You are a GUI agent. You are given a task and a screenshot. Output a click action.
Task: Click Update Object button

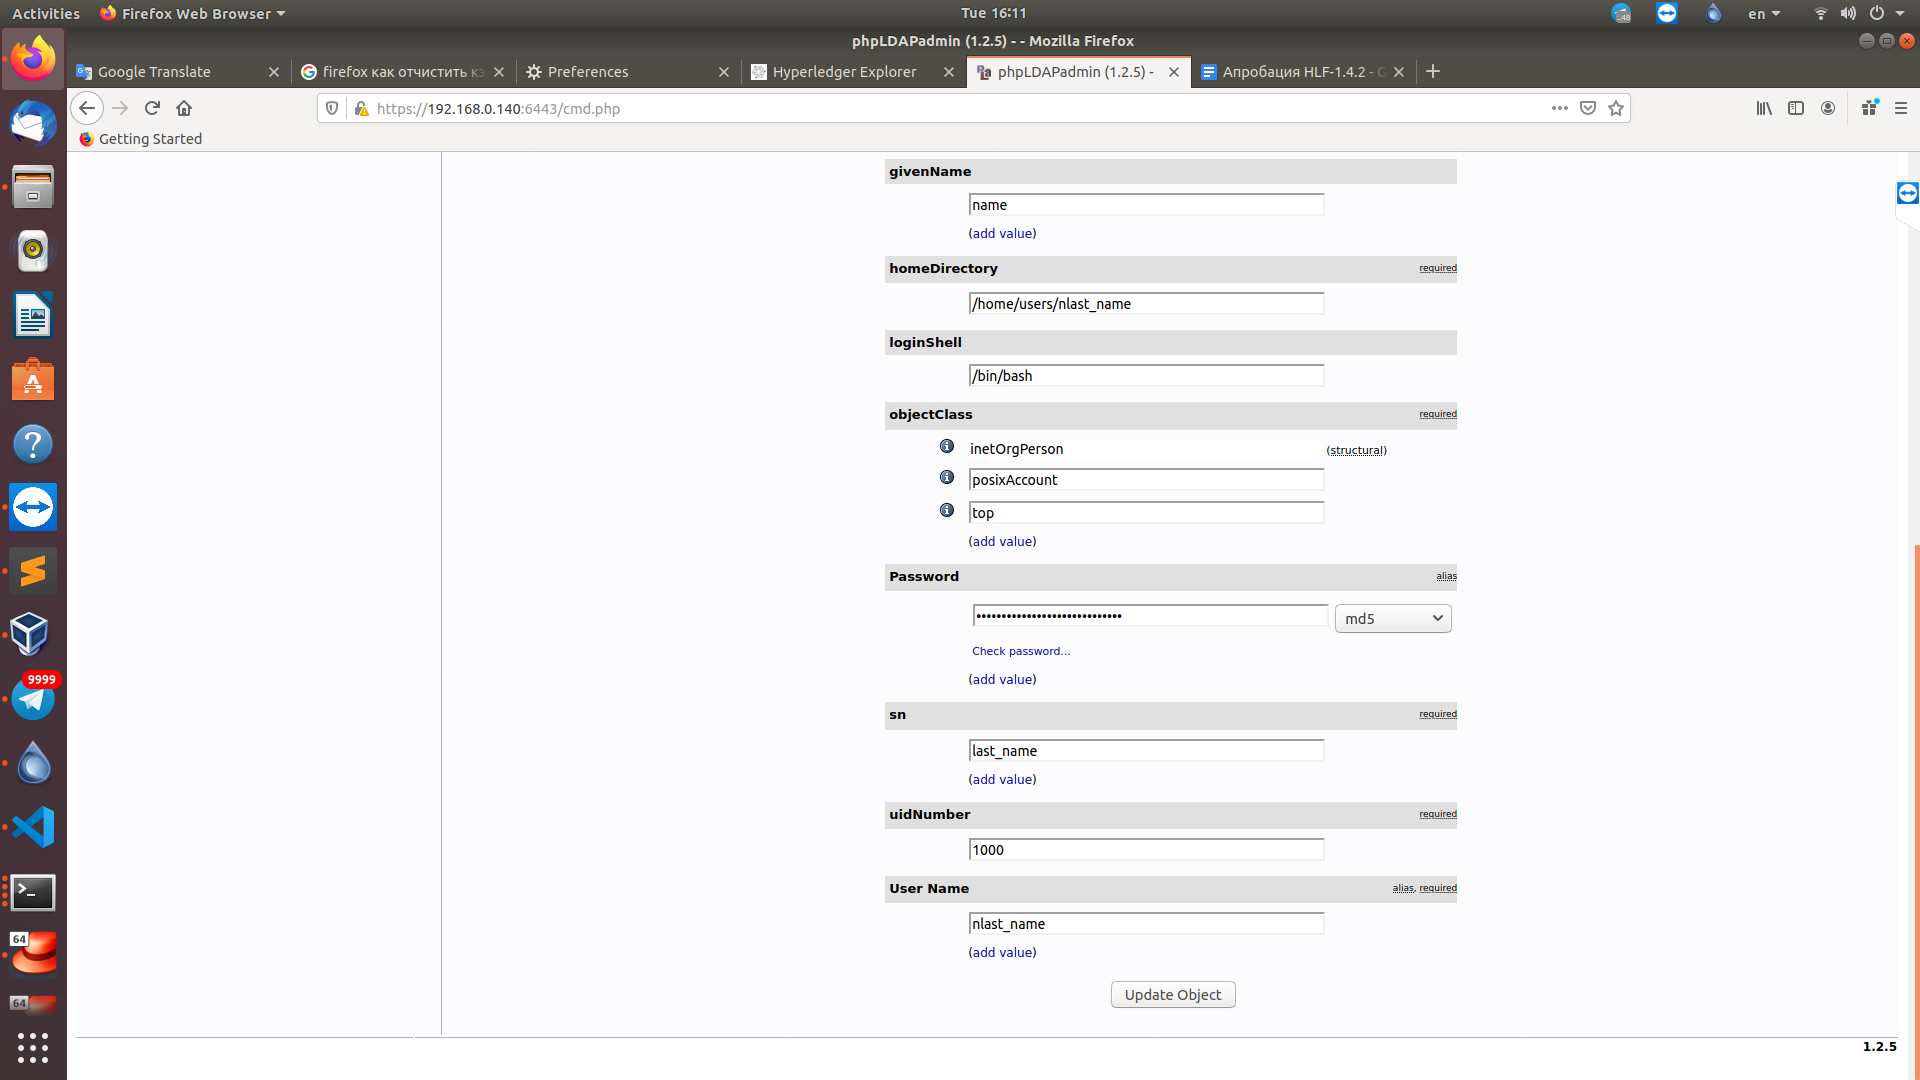[1172, 994]
